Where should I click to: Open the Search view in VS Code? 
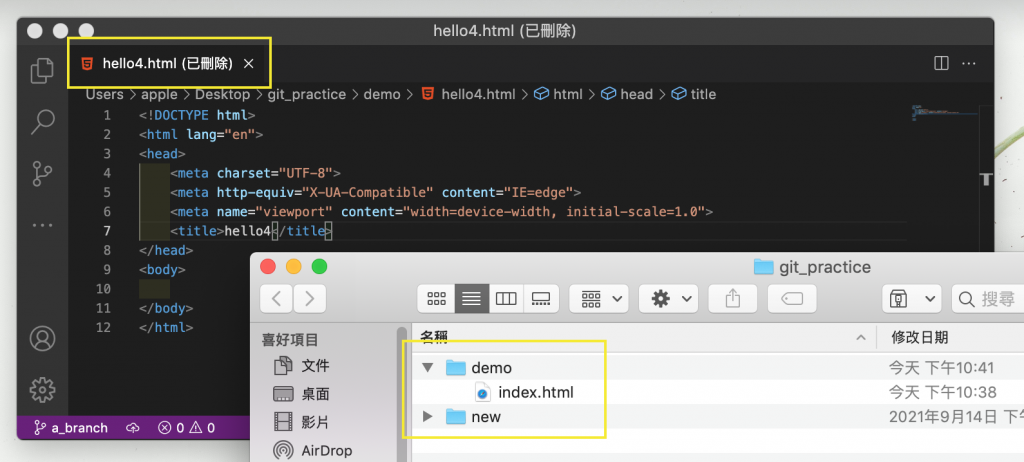tap(42, 122)
